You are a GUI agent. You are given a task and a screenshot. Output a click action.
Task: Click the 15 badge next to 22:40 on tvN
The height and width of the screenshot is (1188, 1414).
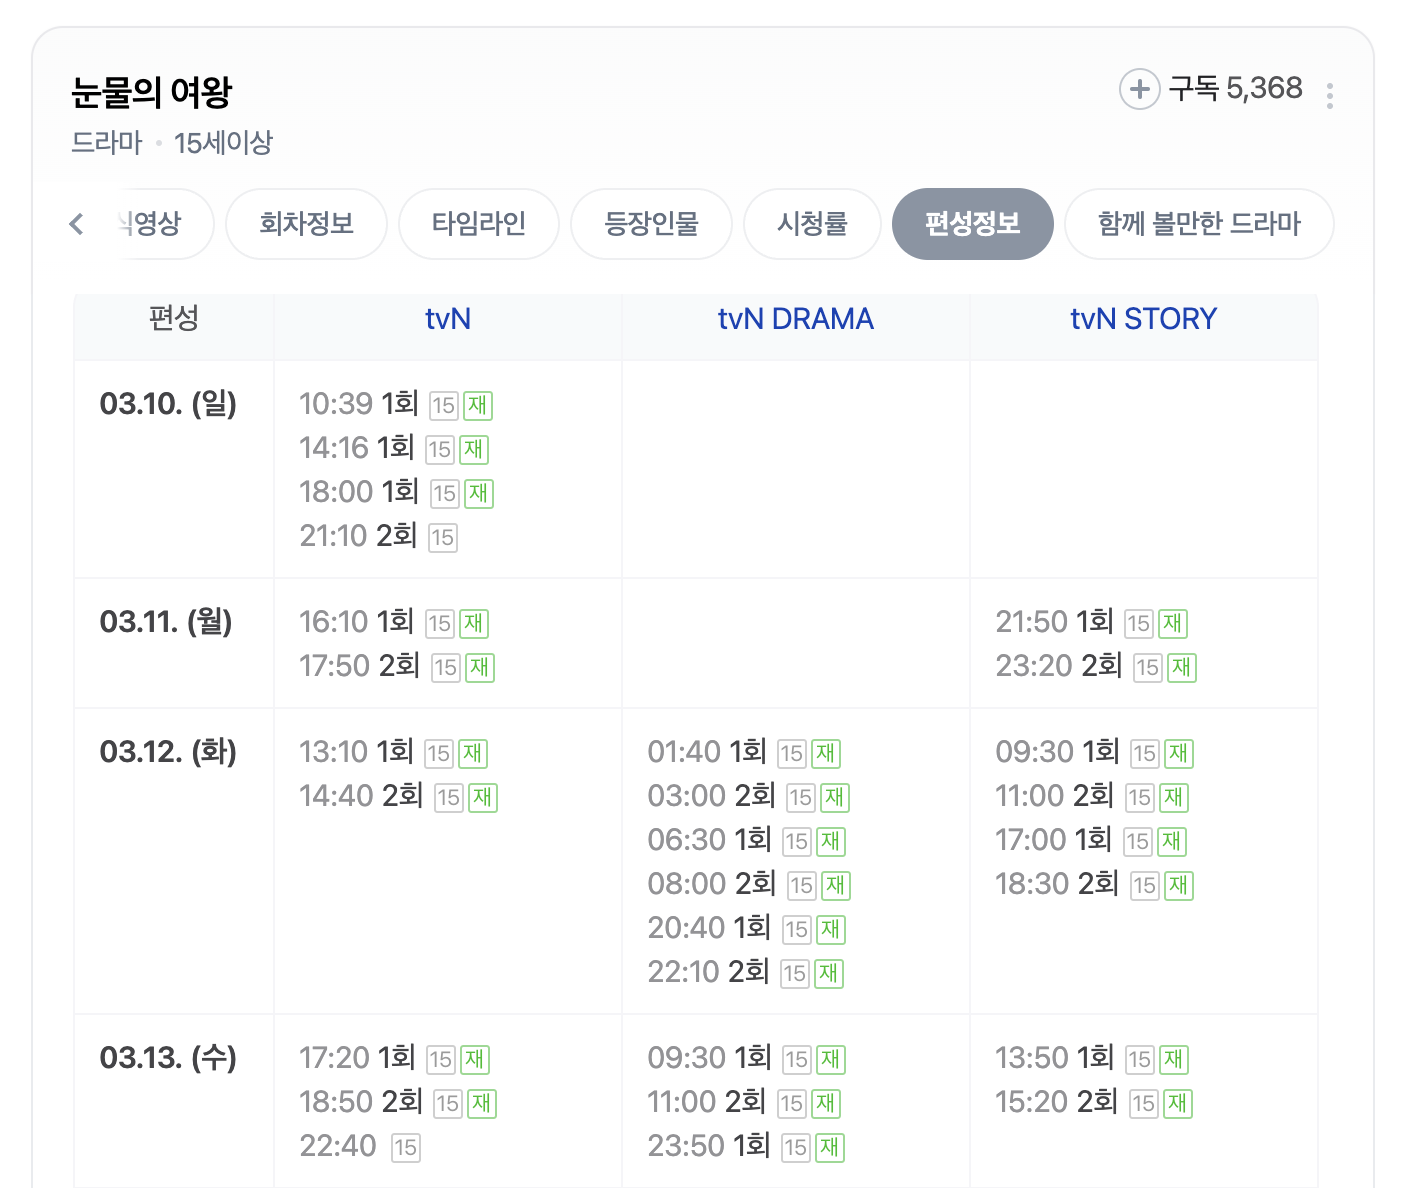[406, 1148]
